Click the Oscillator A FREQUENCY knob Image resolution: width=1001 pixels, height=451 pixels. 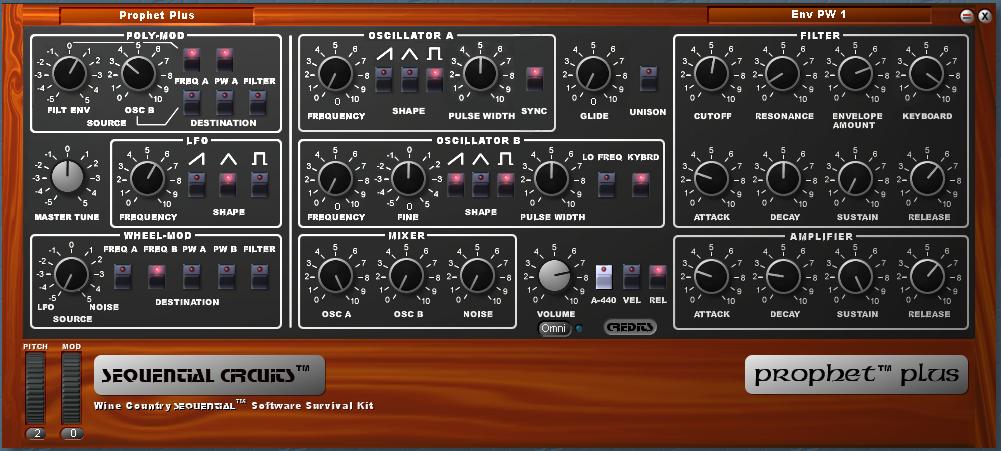tap(336, 73)
